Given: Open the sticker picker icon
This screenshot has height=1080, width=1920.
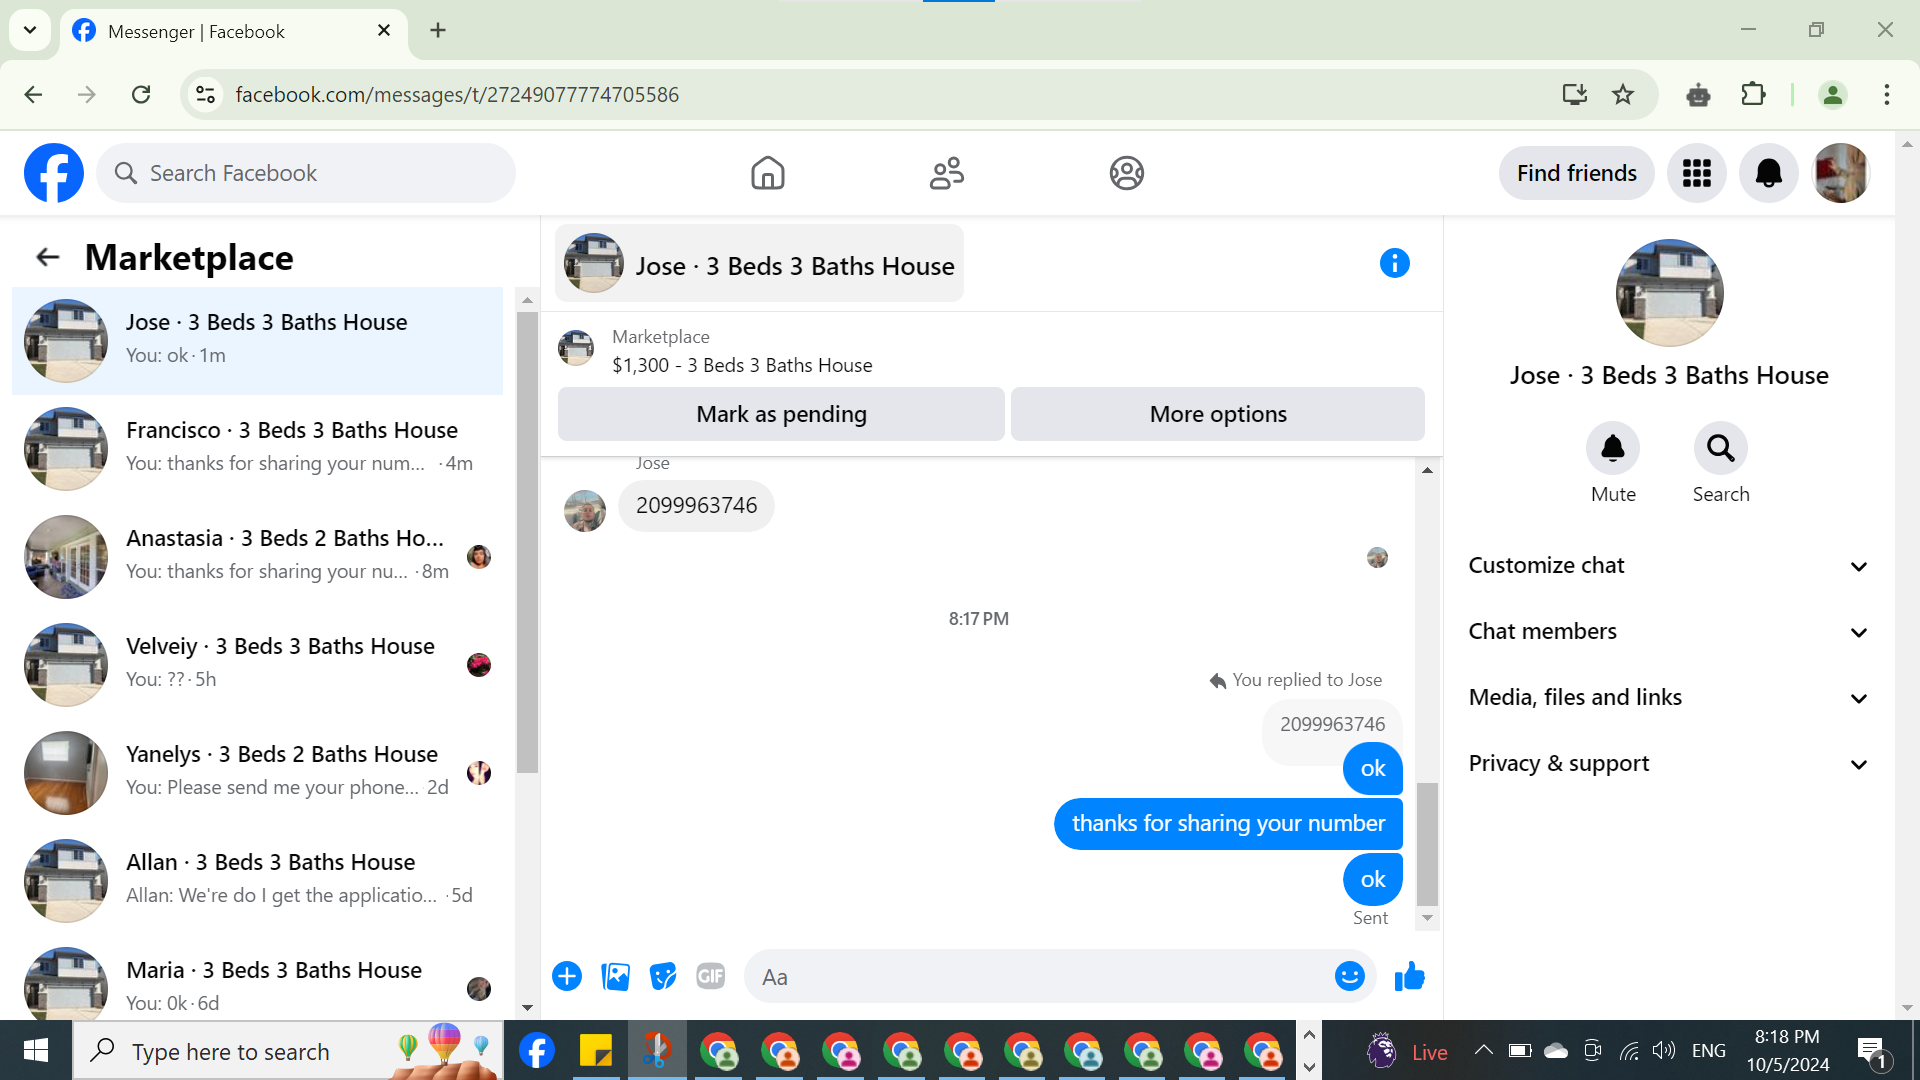Looking at the screenshot, I should point(662,976).
